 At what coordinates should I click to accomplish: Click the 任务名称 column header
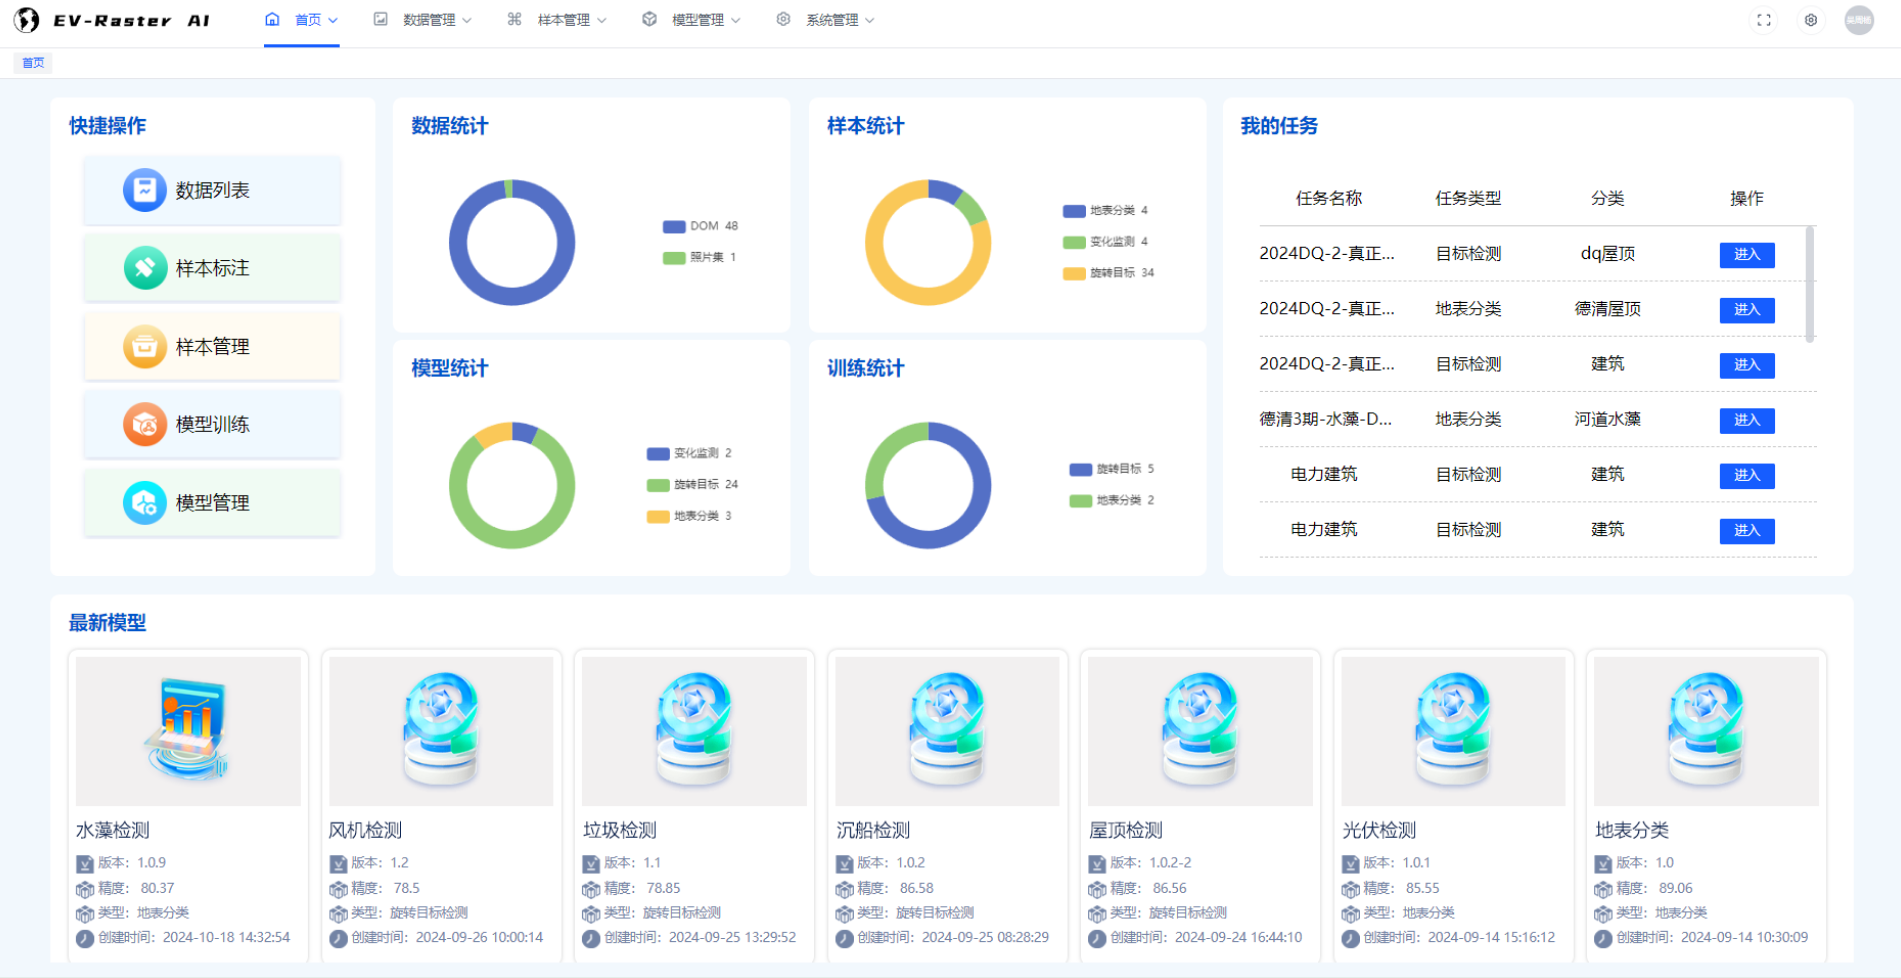coord(1329,198)
